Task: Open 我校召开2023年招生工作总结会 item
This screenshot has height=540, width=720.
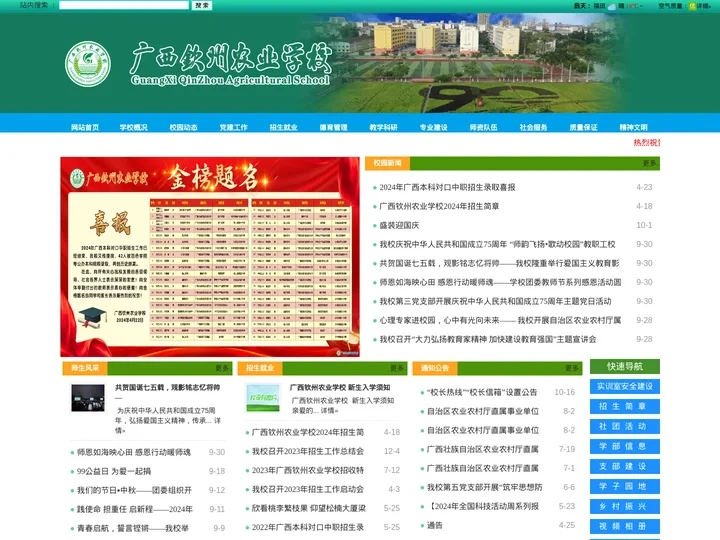Action: 308,451
